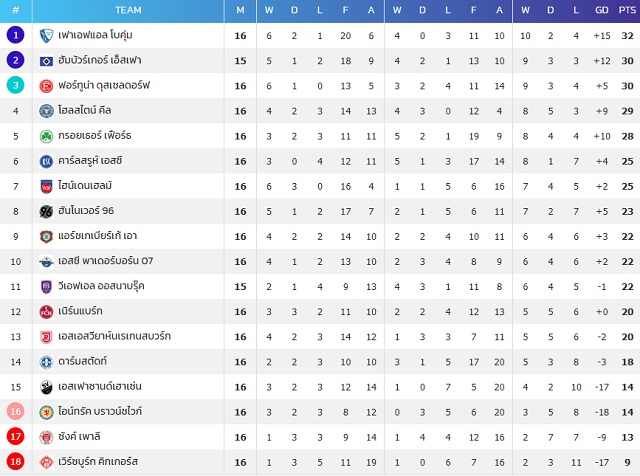Open team link เฟาเอฟแอล โบคุ่ม

[95, 35]
